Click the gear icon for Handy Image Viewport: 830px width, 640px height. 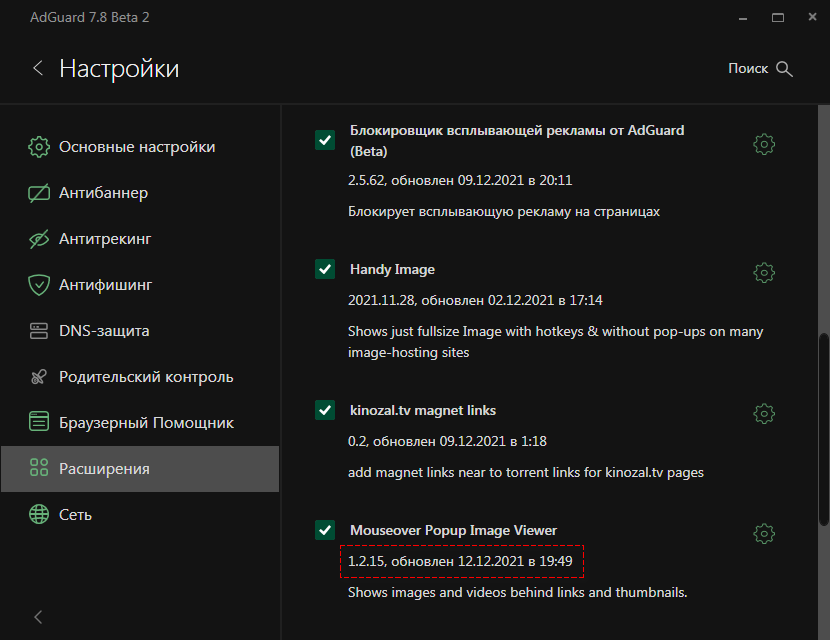[x=764, y=272]
